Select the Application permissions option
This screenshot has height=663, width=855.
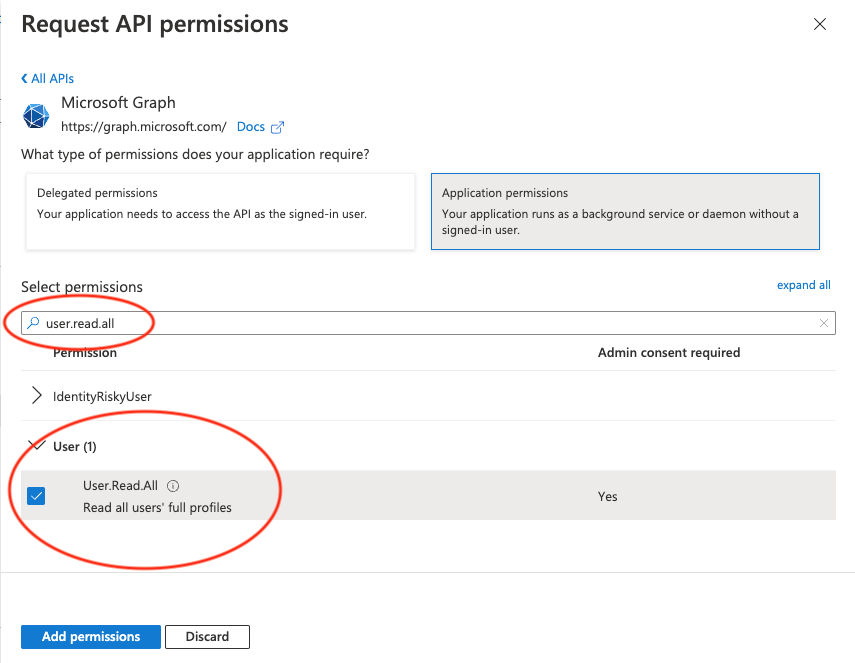point(625,212)
